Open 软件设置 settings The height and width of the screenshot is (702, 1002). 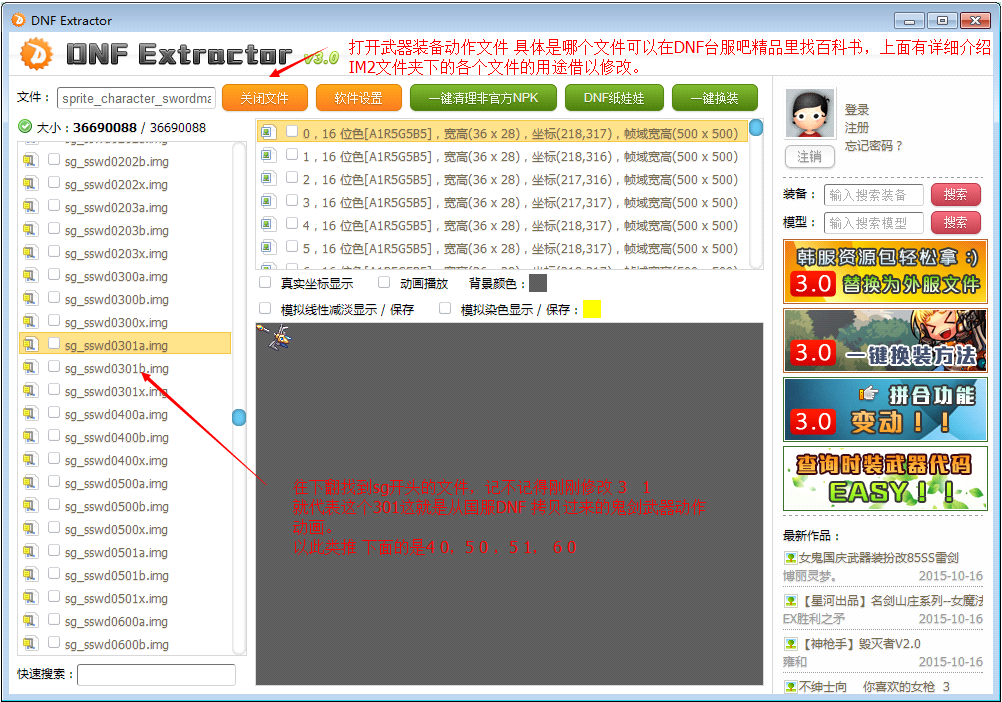358,98
